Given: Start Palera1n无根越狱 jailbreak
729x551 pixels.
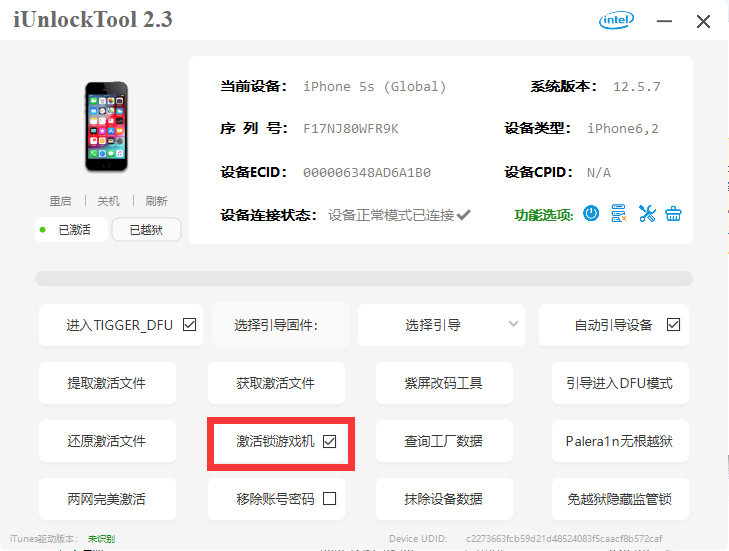Looking at the screenshot, I should point(620,441).
